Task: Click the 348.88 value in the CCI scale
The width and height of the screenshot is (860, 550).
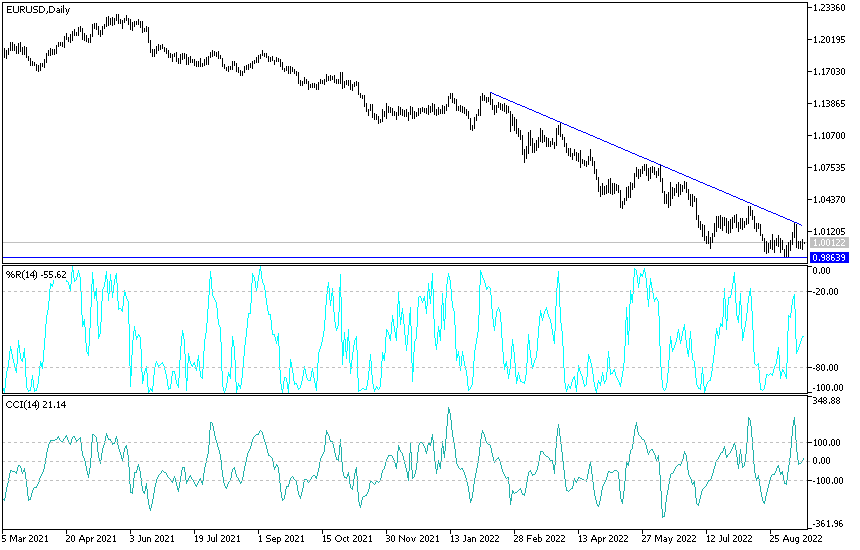Action: [826, 401]
